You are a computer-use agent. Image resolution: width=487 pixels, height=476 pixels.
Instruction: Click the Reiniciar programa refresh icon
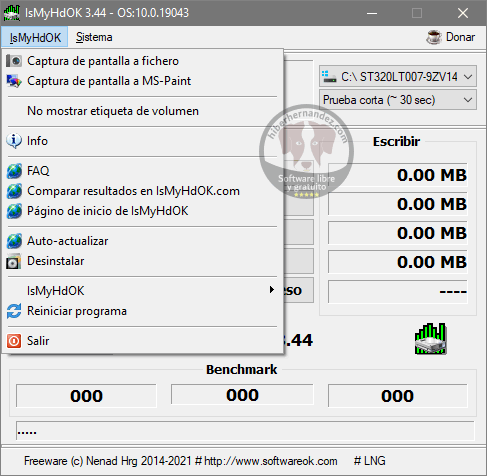coord(14,311)
